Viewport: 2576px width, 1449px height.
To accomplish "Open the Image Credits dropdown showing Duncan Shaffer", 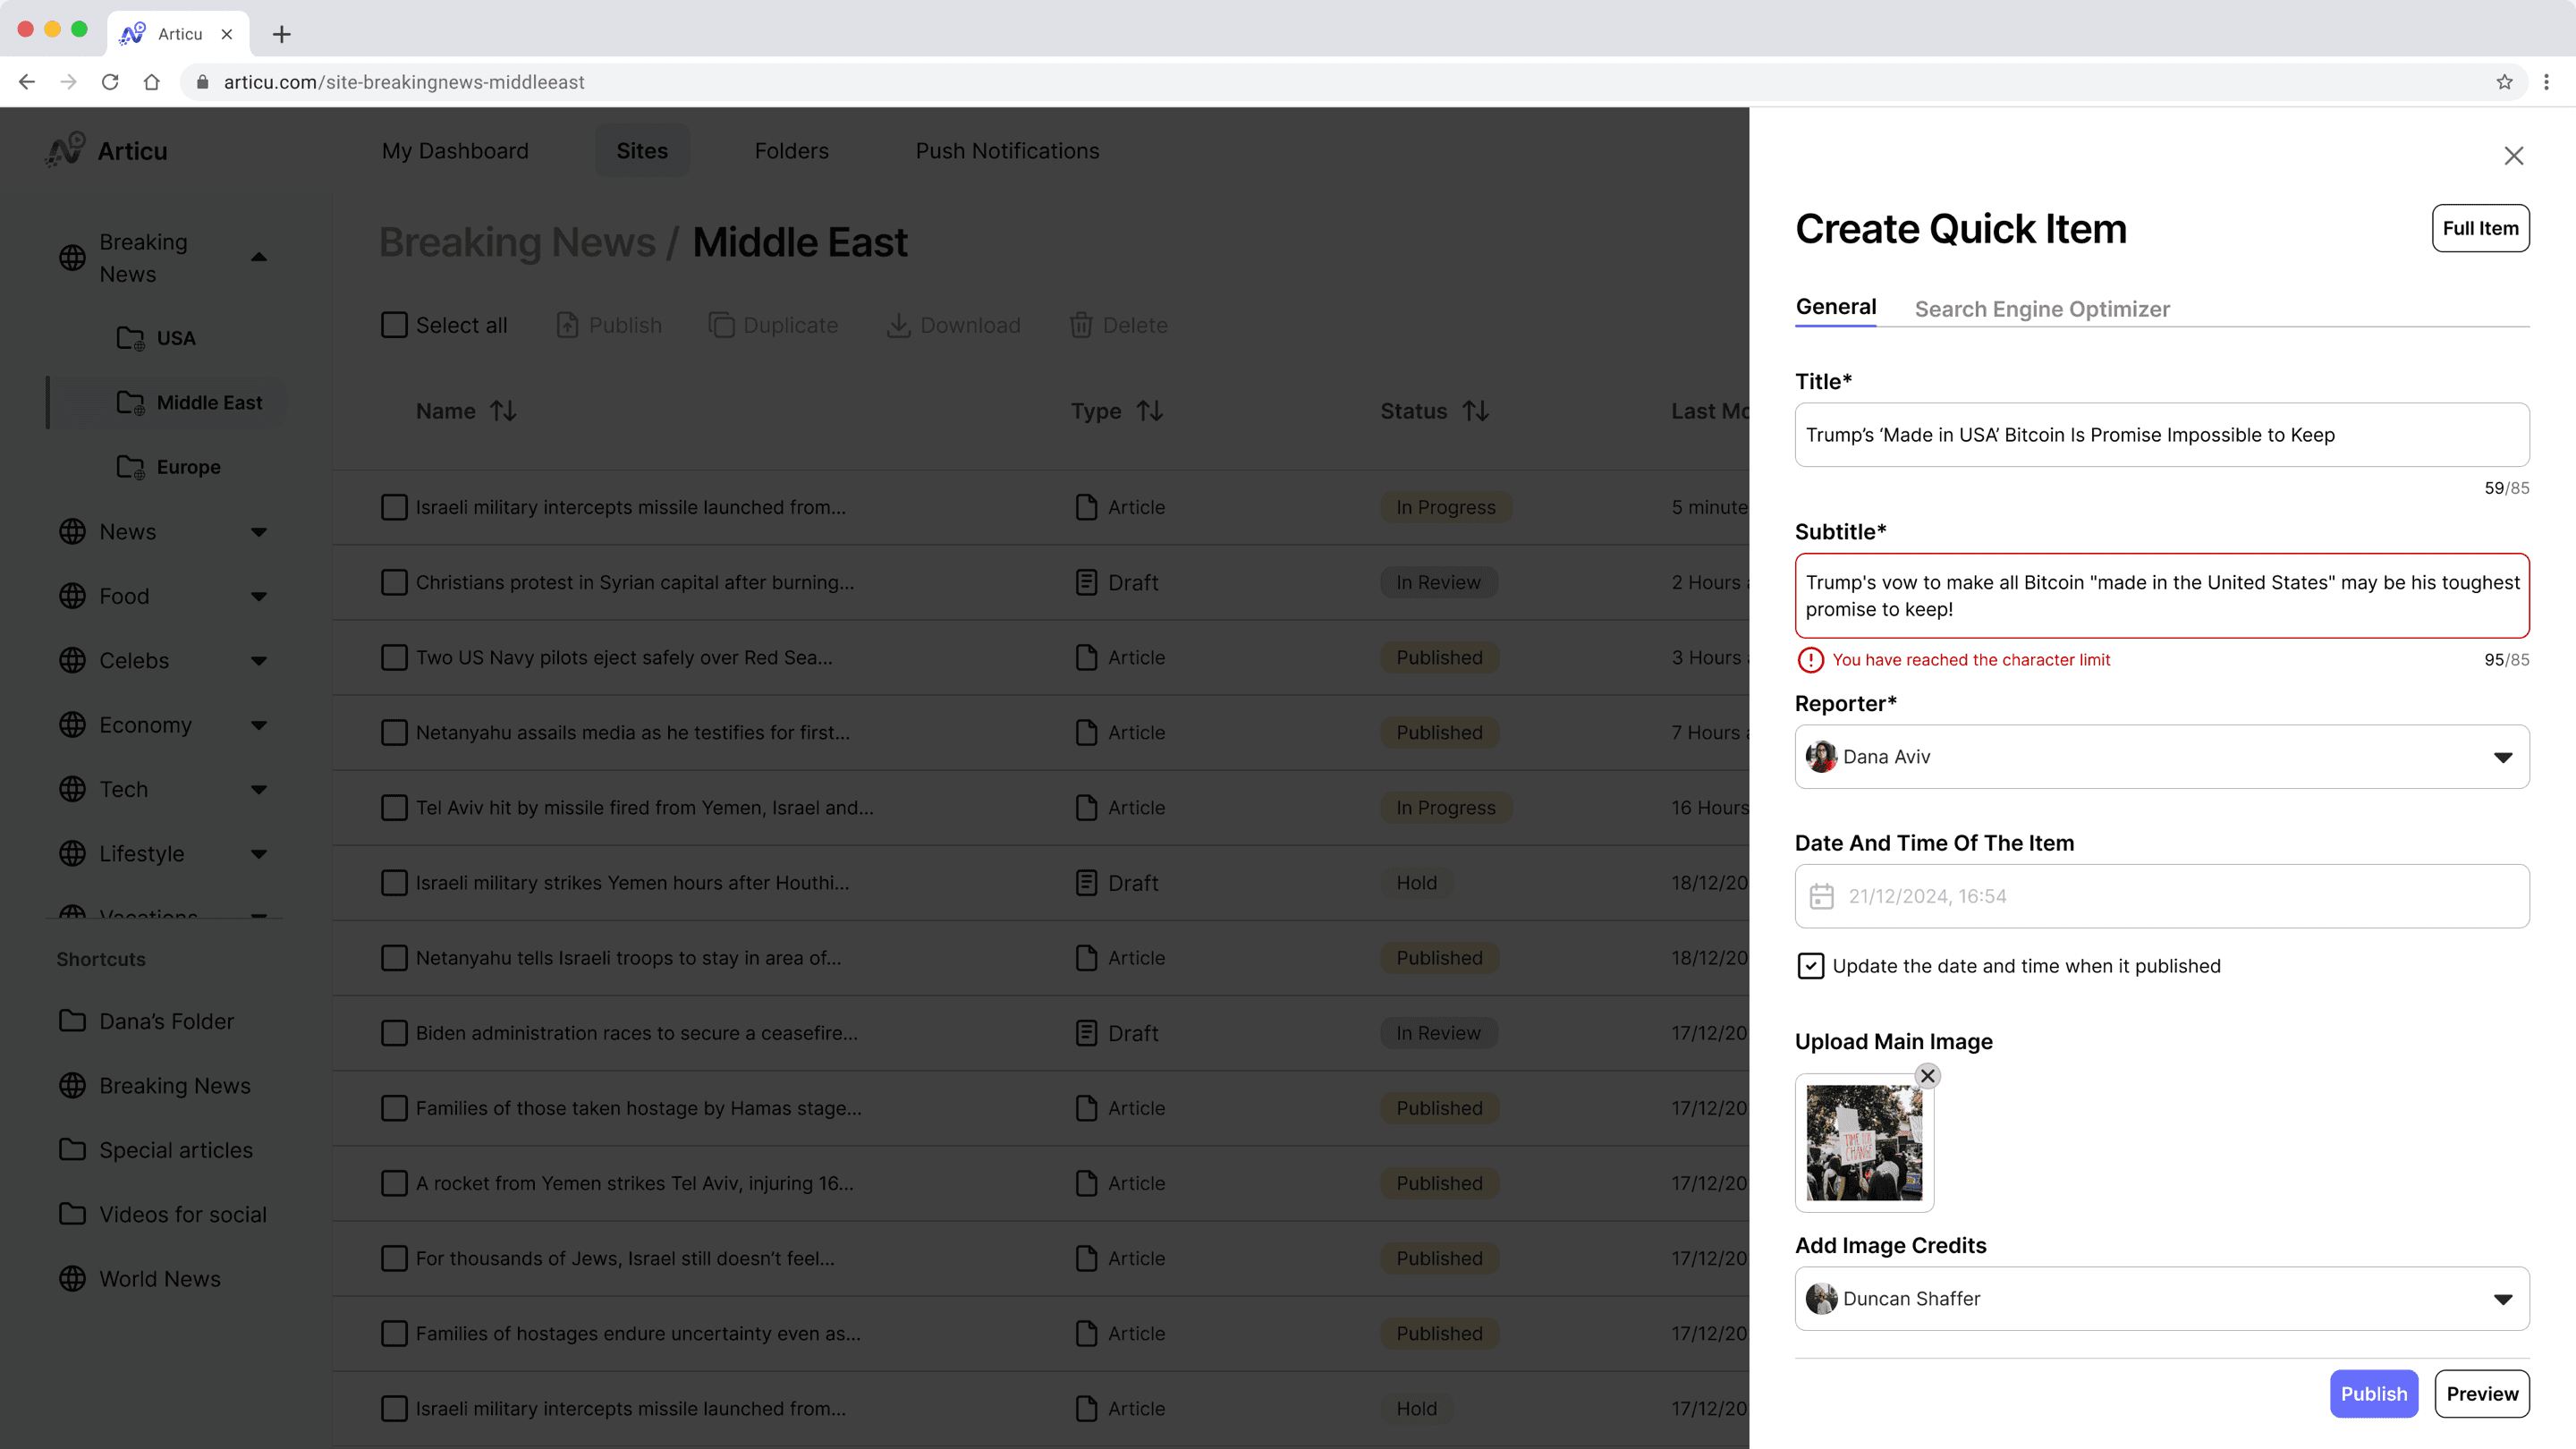I will pos(2162,1299).
